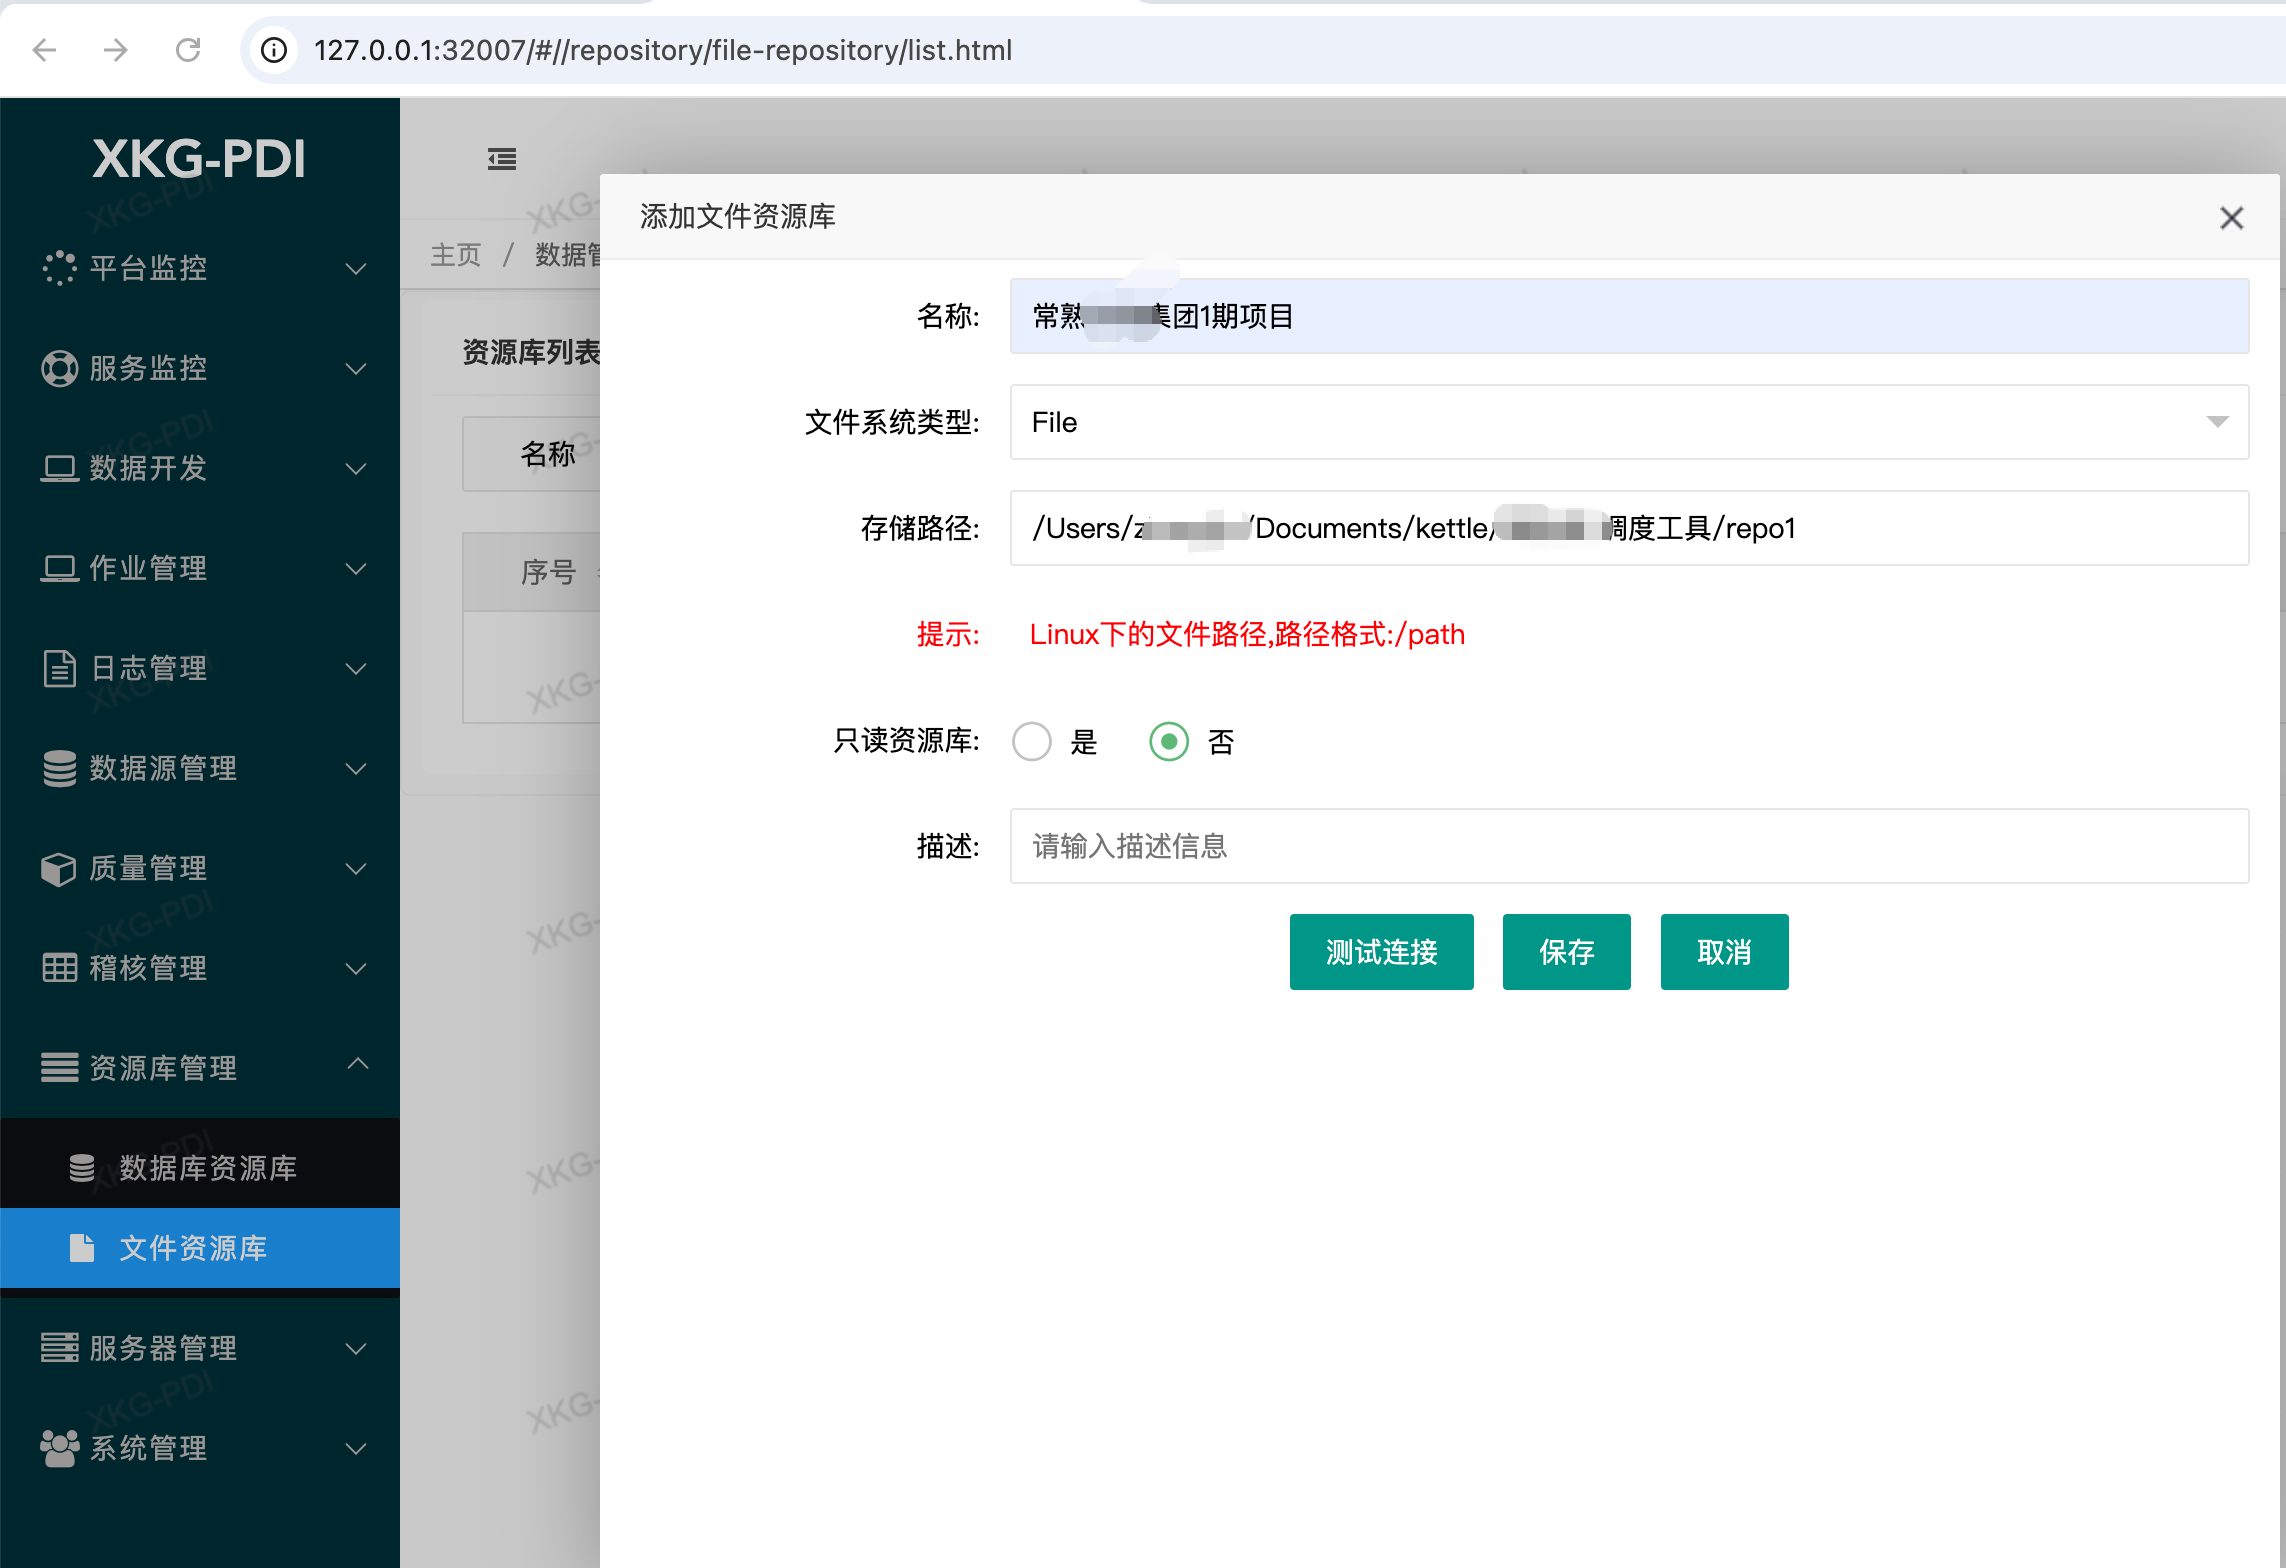This screenshot has height=1568, width=2286.
Task: Select the 数据源管理 datasource icon
Action: [x=60, y=768]
